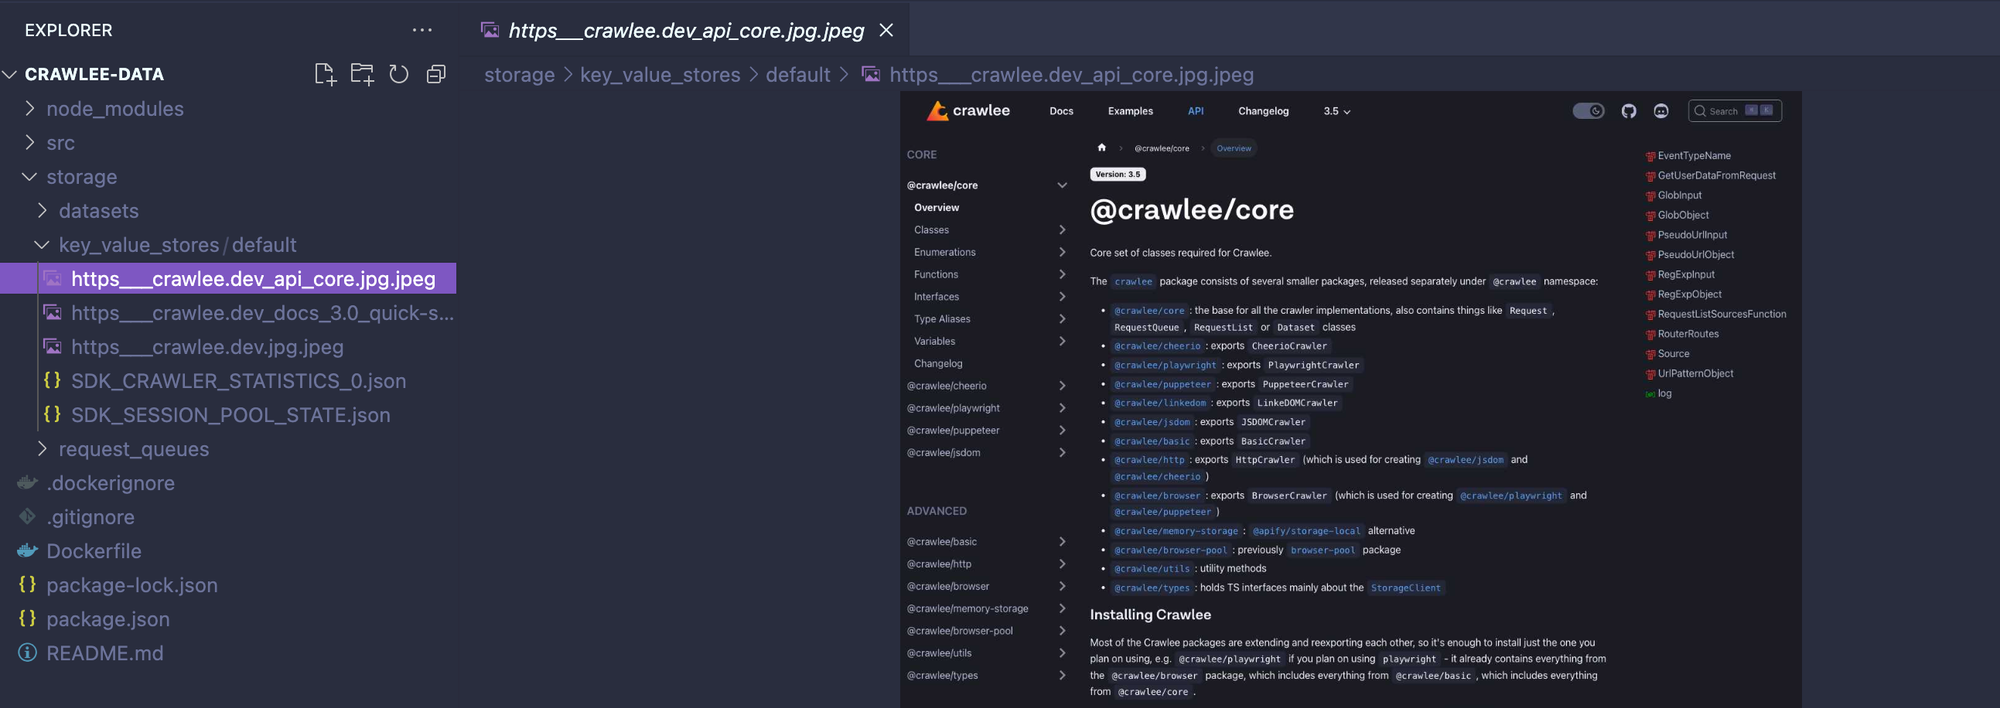Image resolution: width=2000 pixels, height=708 pixels.
Task: Click the default breadcrumb segment
Action: tap(798, 75)
